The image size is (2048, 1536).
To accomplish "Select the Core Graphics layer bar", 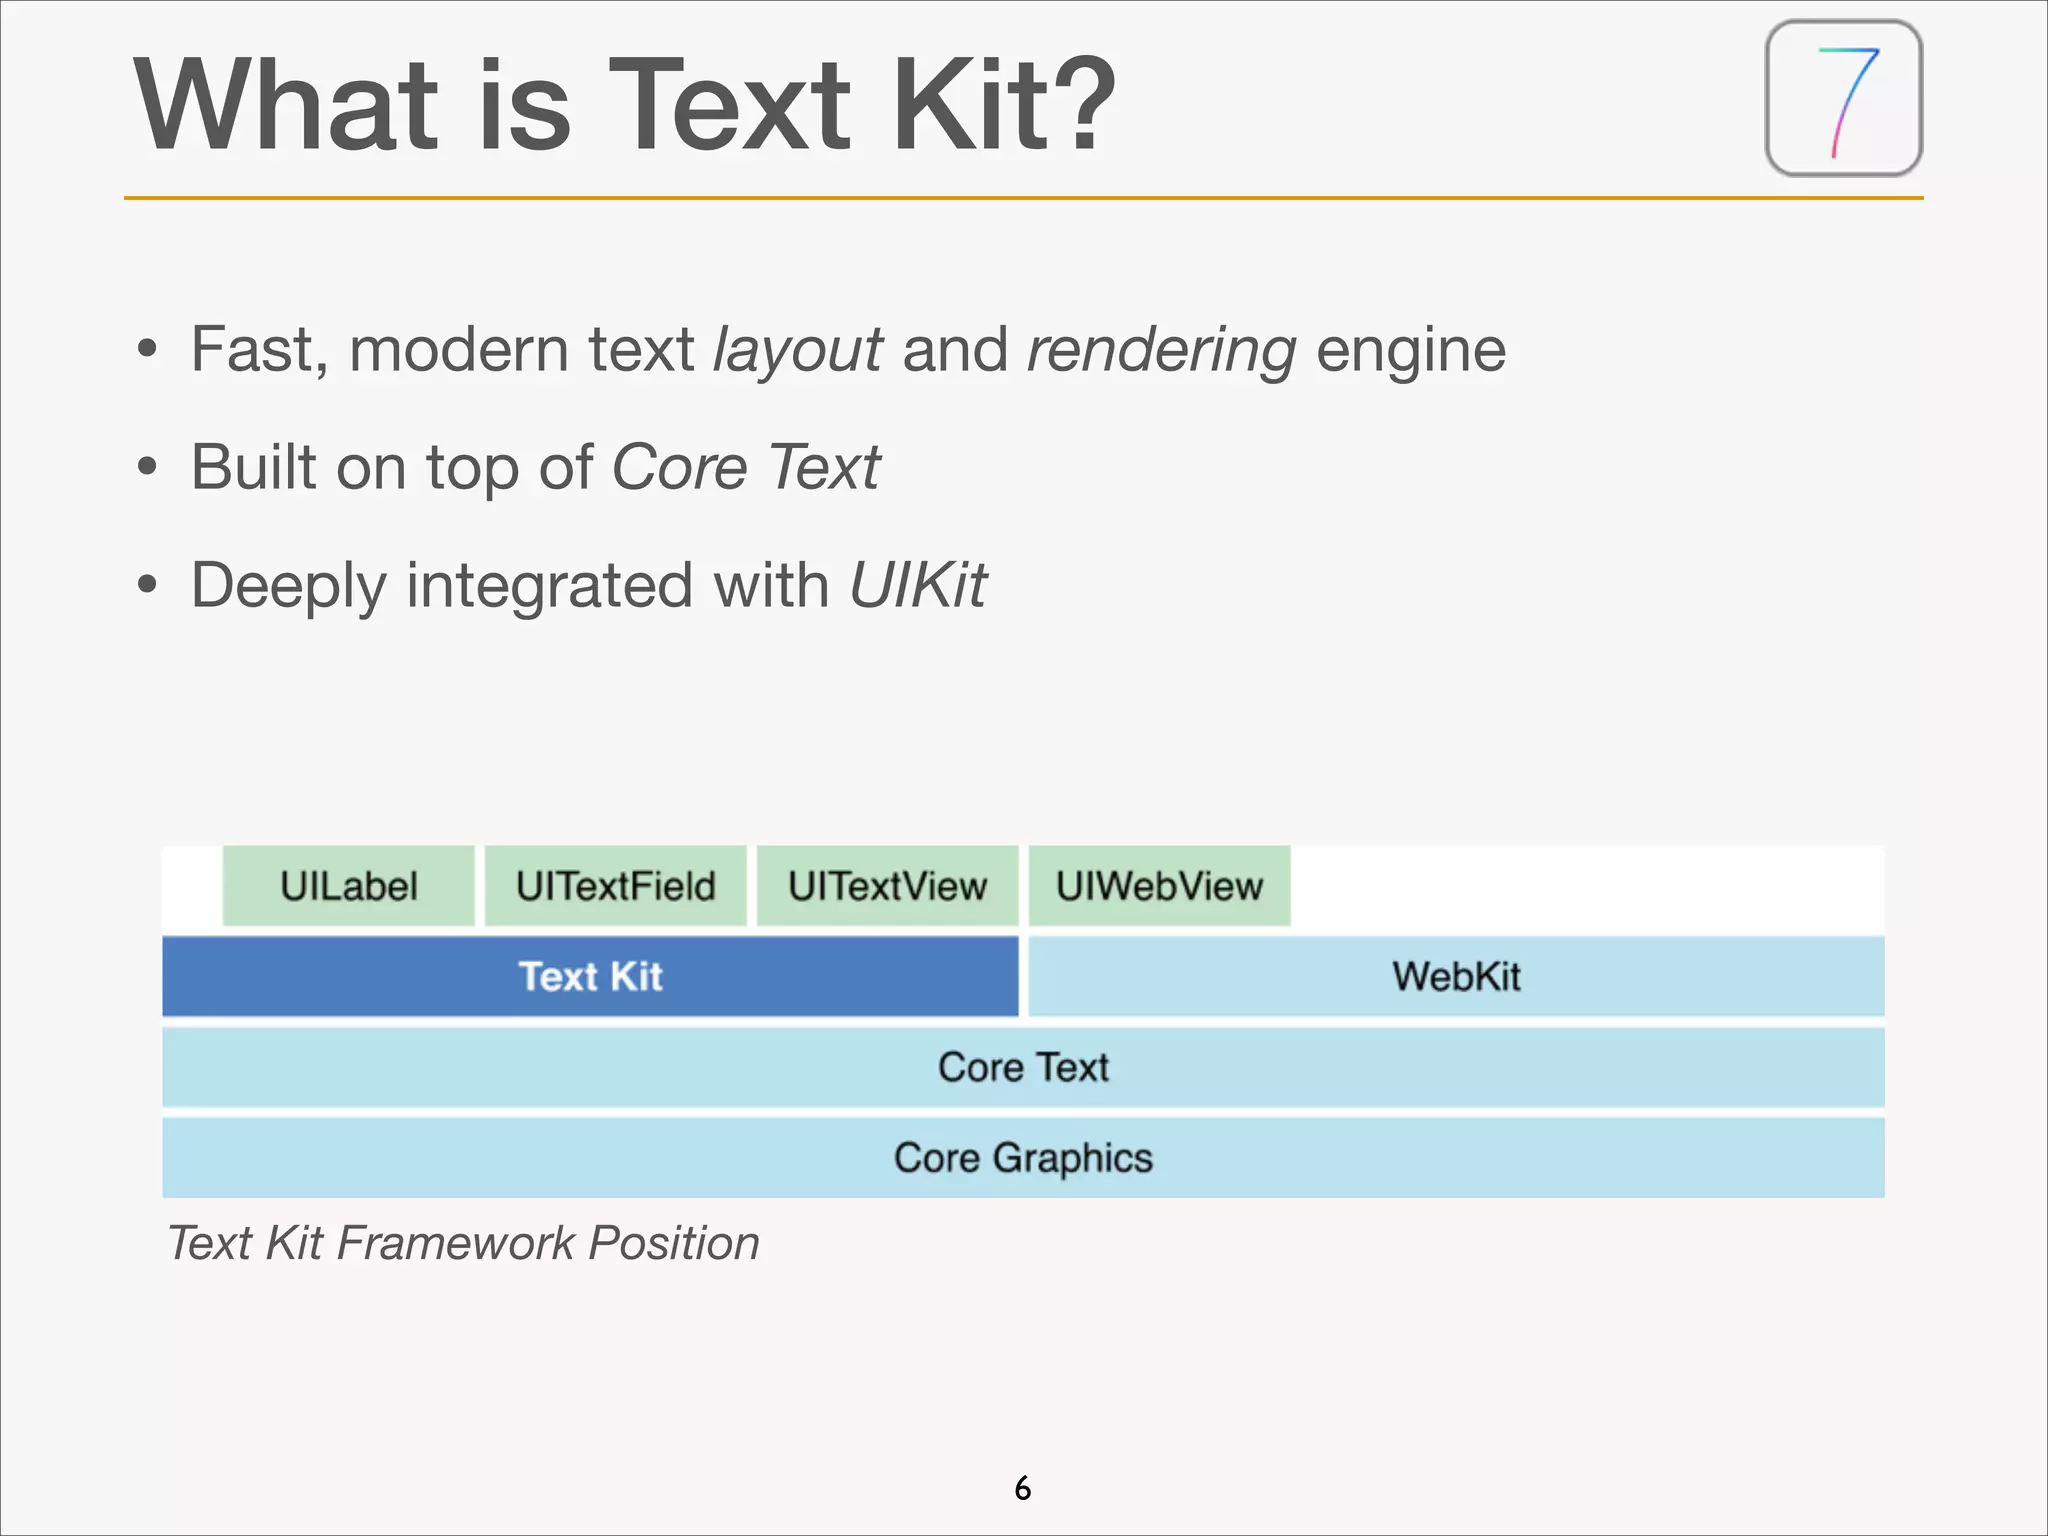I will (x=1023, y=1157).
